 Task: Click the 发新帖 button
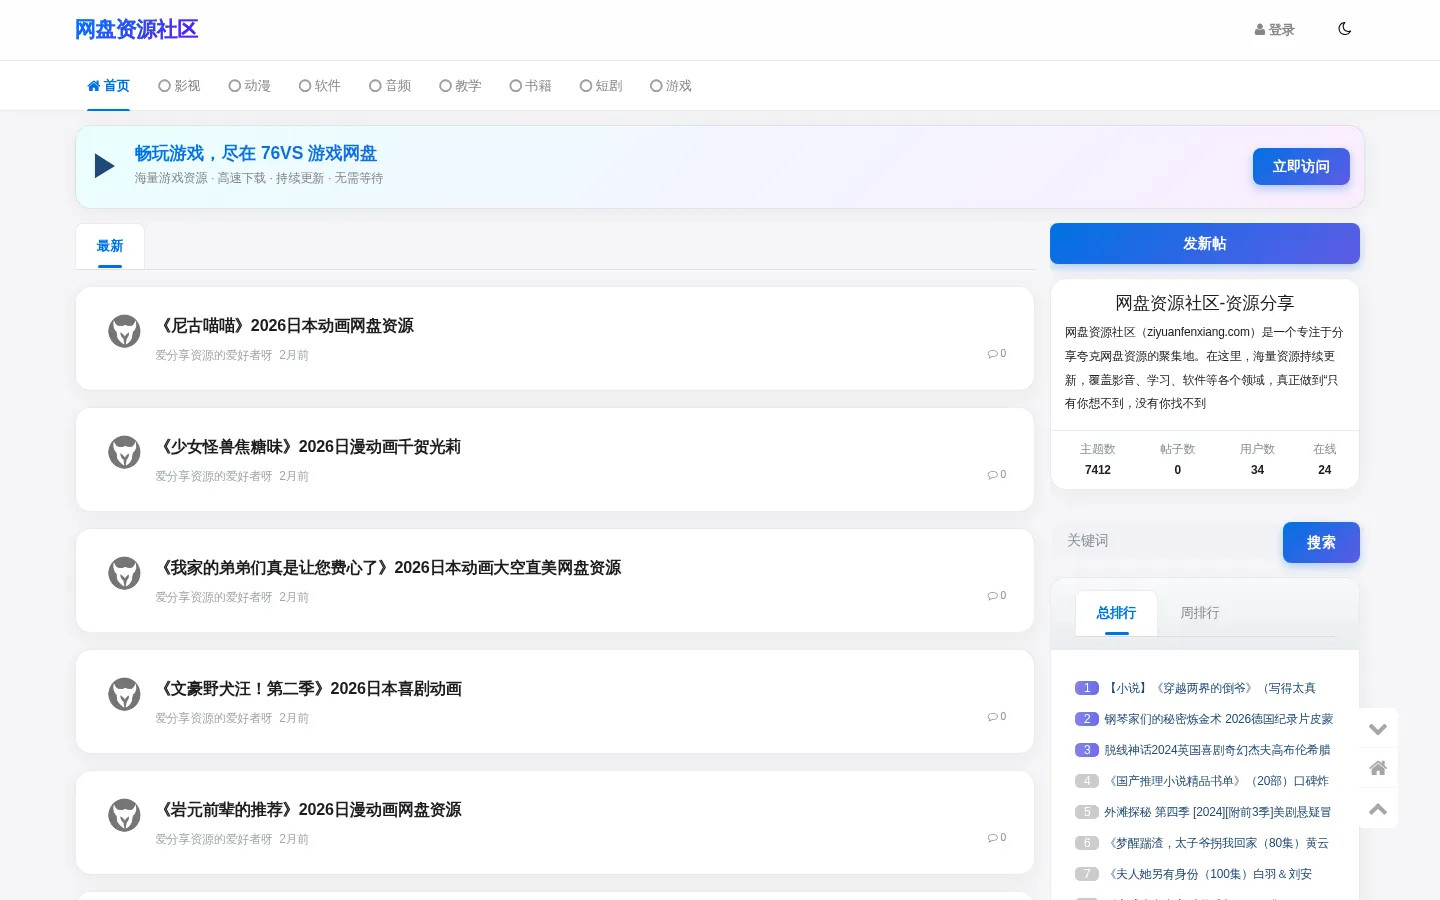coord(1205,244)
